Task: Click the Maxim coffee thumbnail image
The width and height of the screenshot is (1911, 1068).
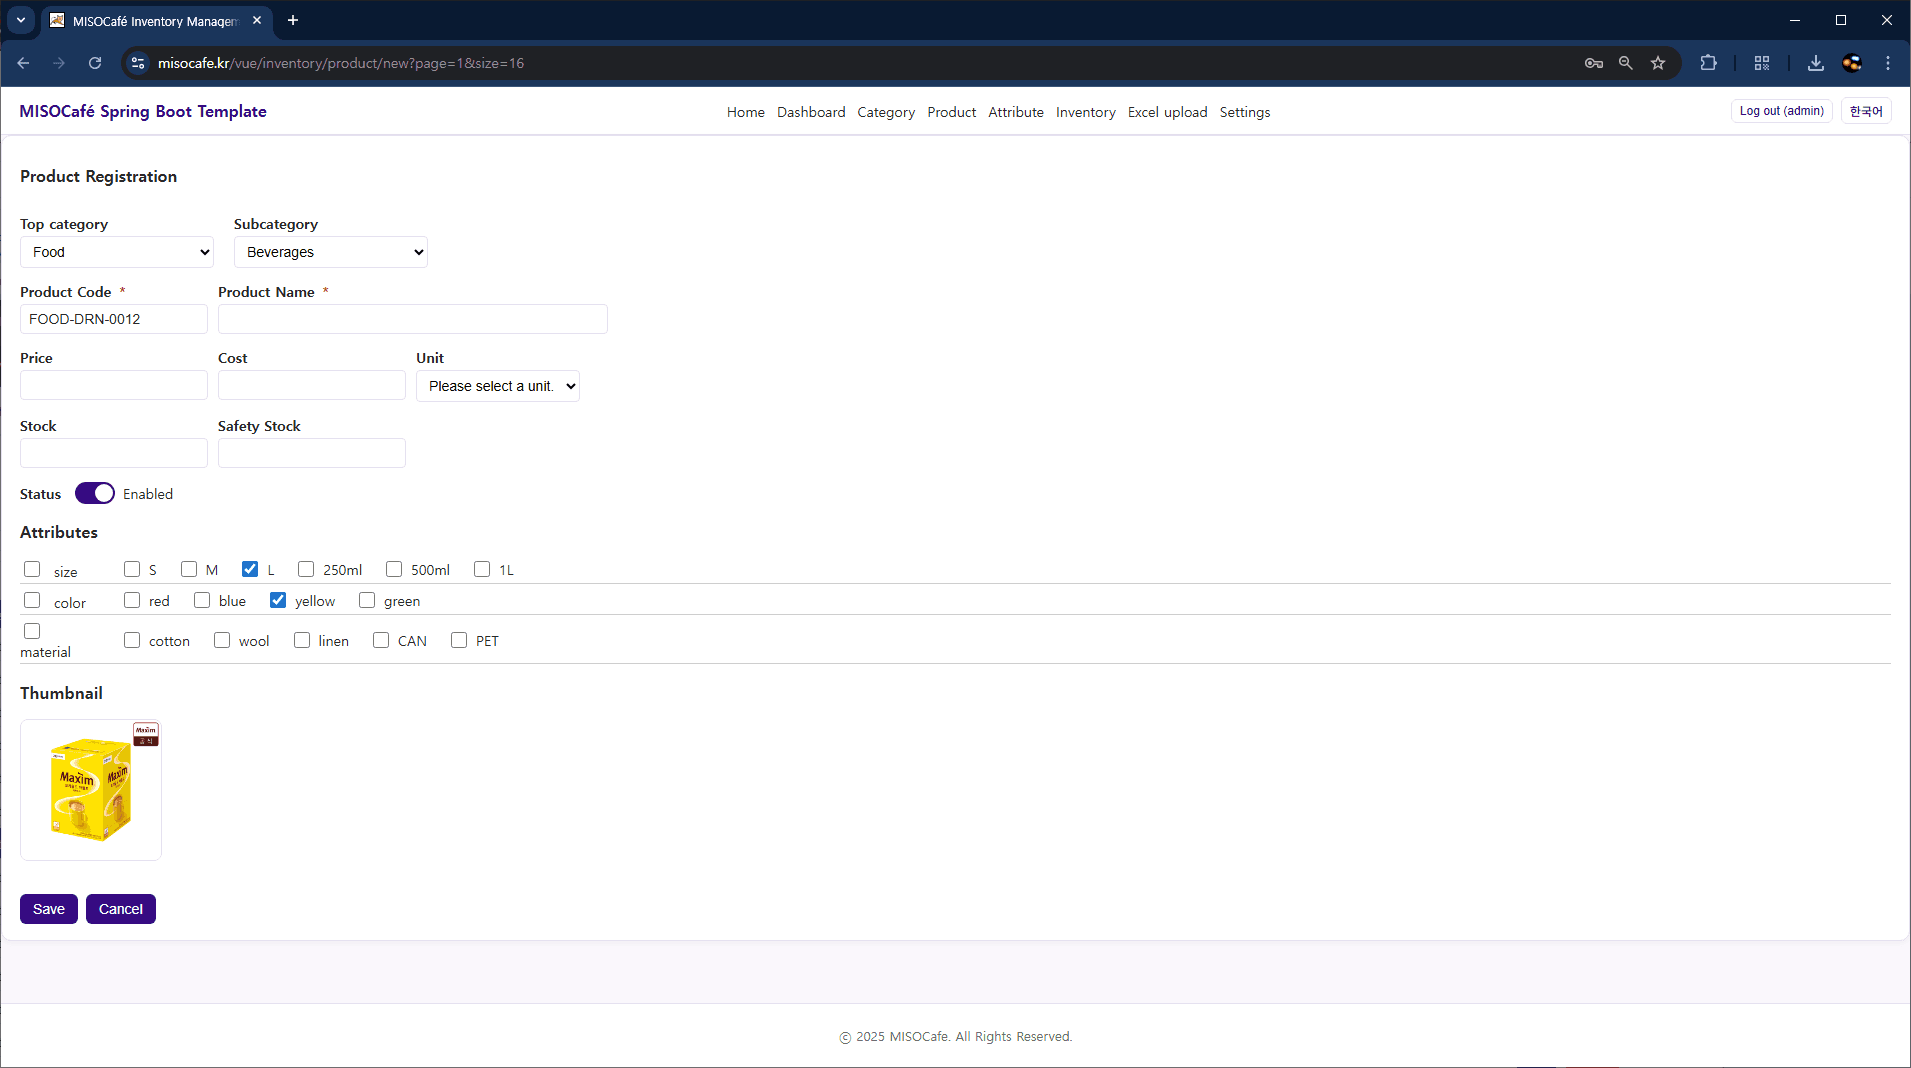Action: pos(91,790)
